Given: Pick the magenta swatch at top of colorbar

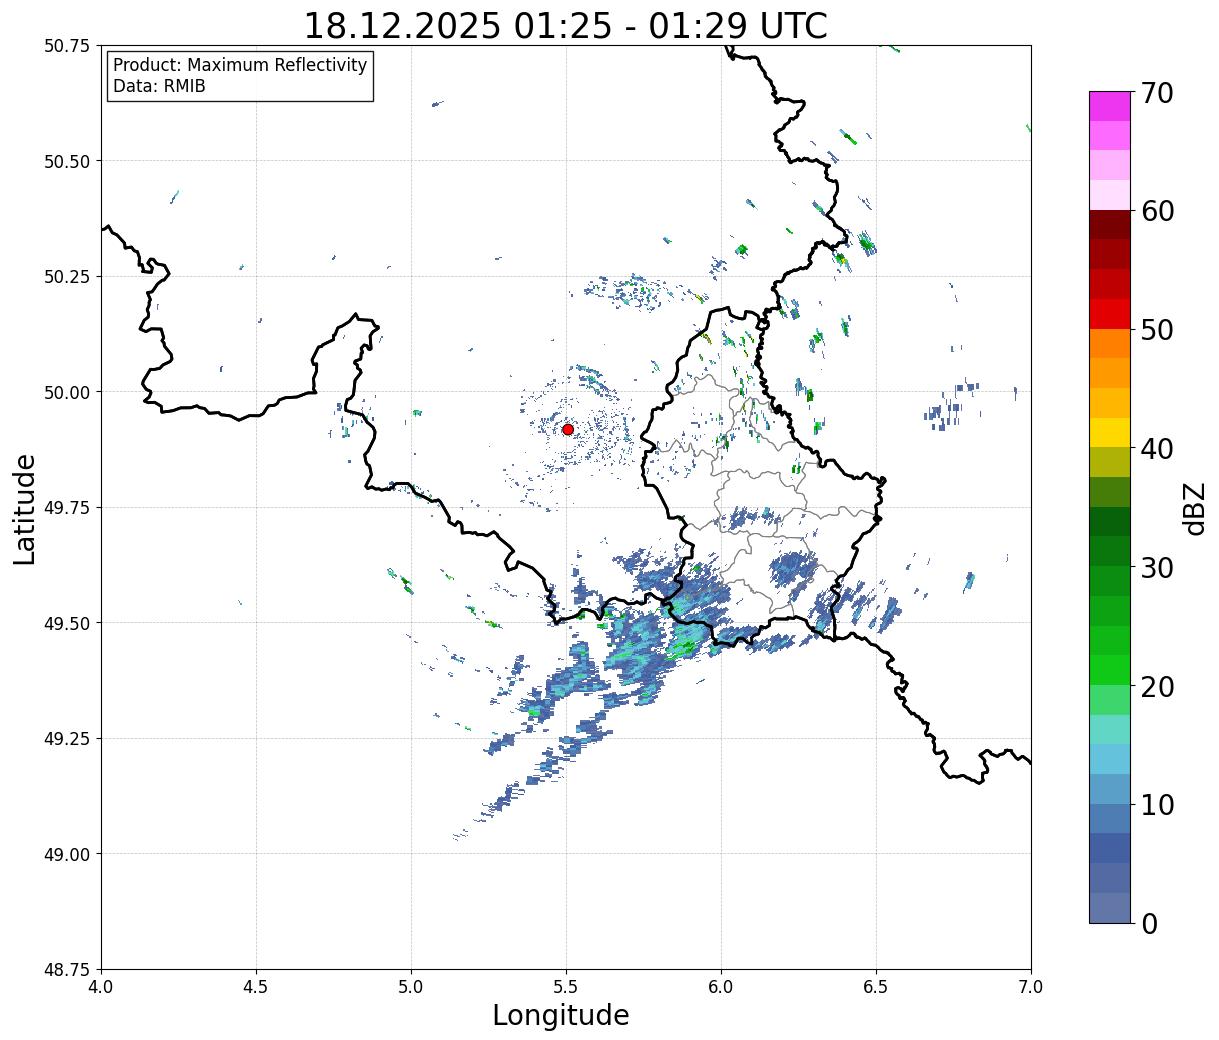Looking at the screenshot, I should pos(1110,106).
